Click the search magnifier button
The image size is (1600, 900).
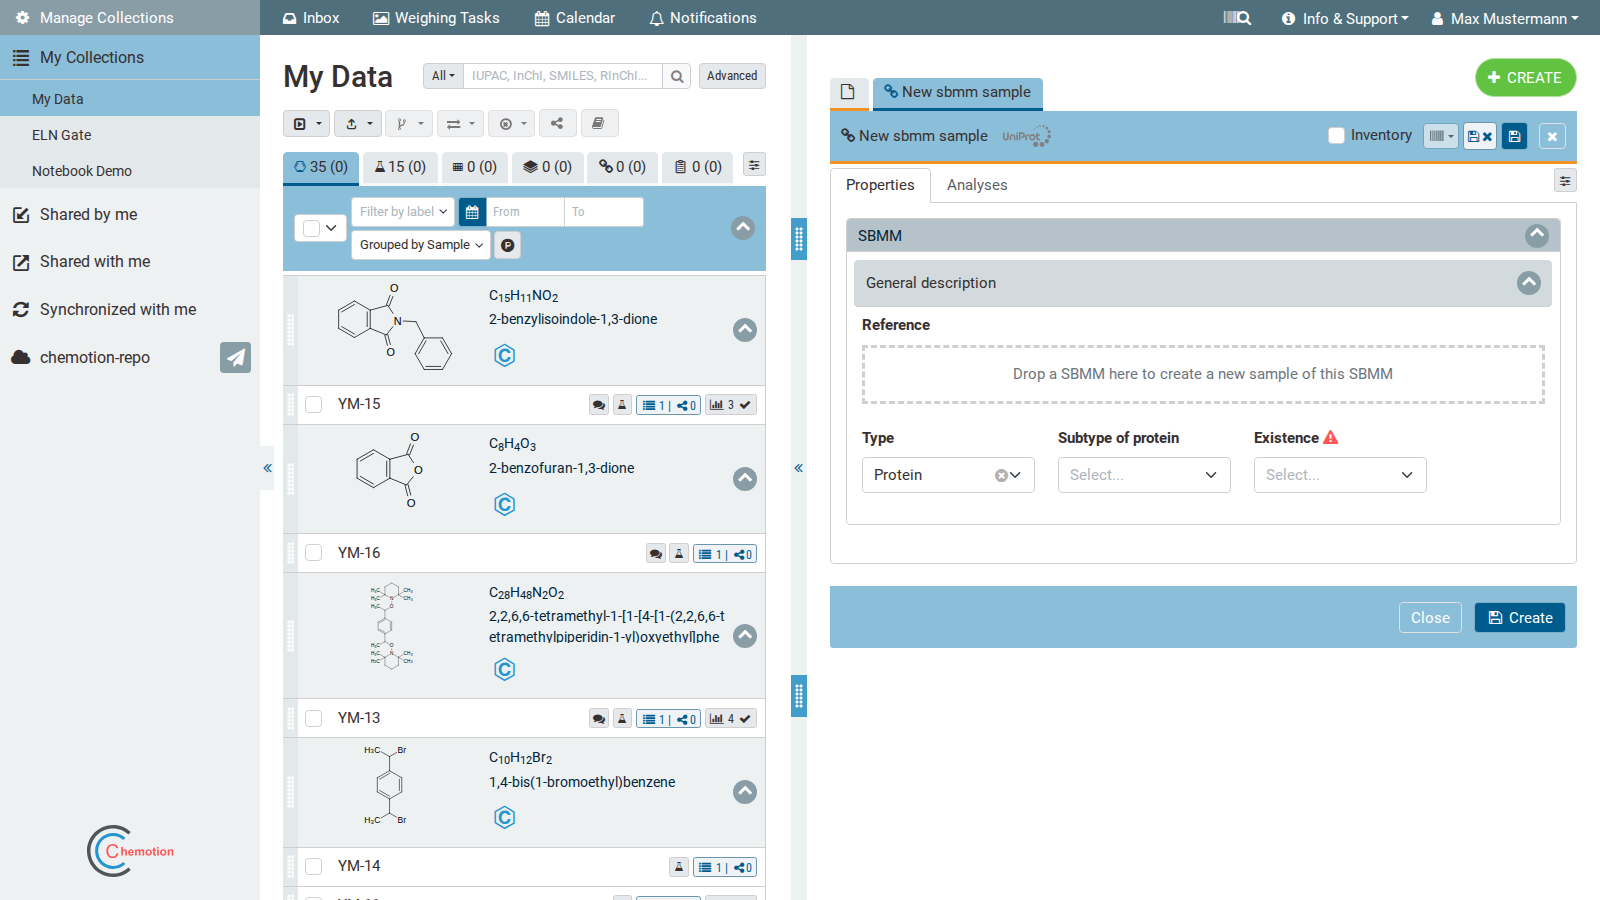click(x=677, y=76)
